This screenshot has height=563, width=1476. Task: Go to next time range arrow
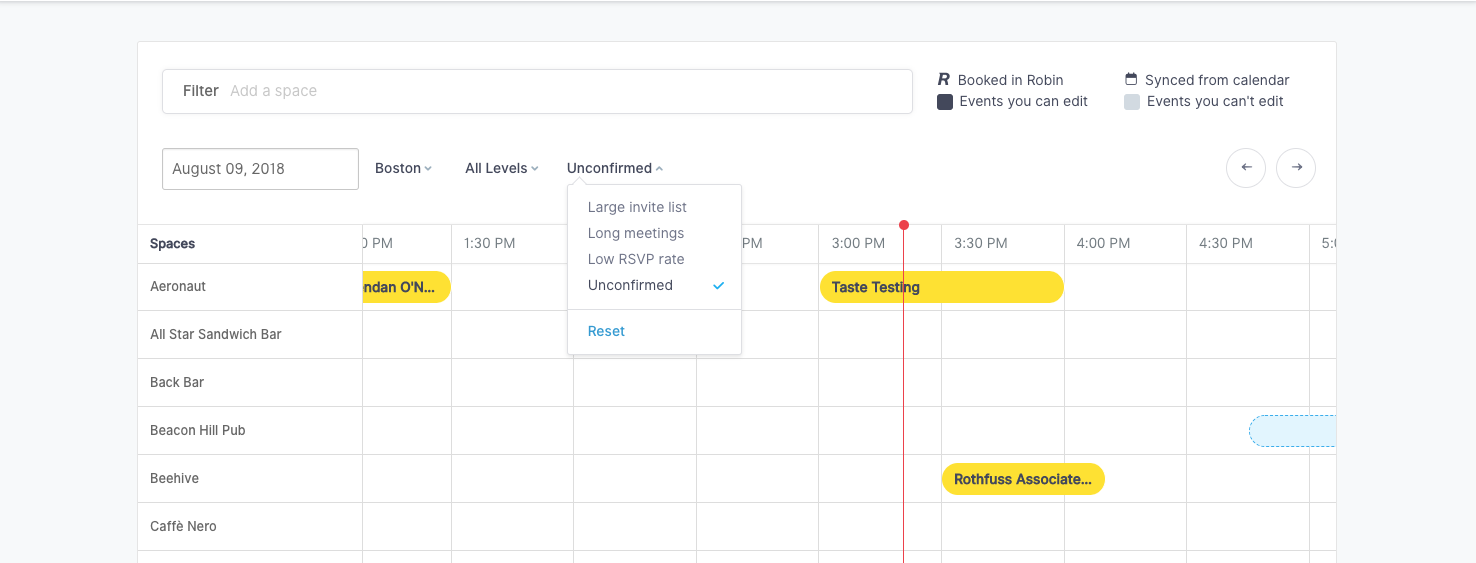point(1296,168)
